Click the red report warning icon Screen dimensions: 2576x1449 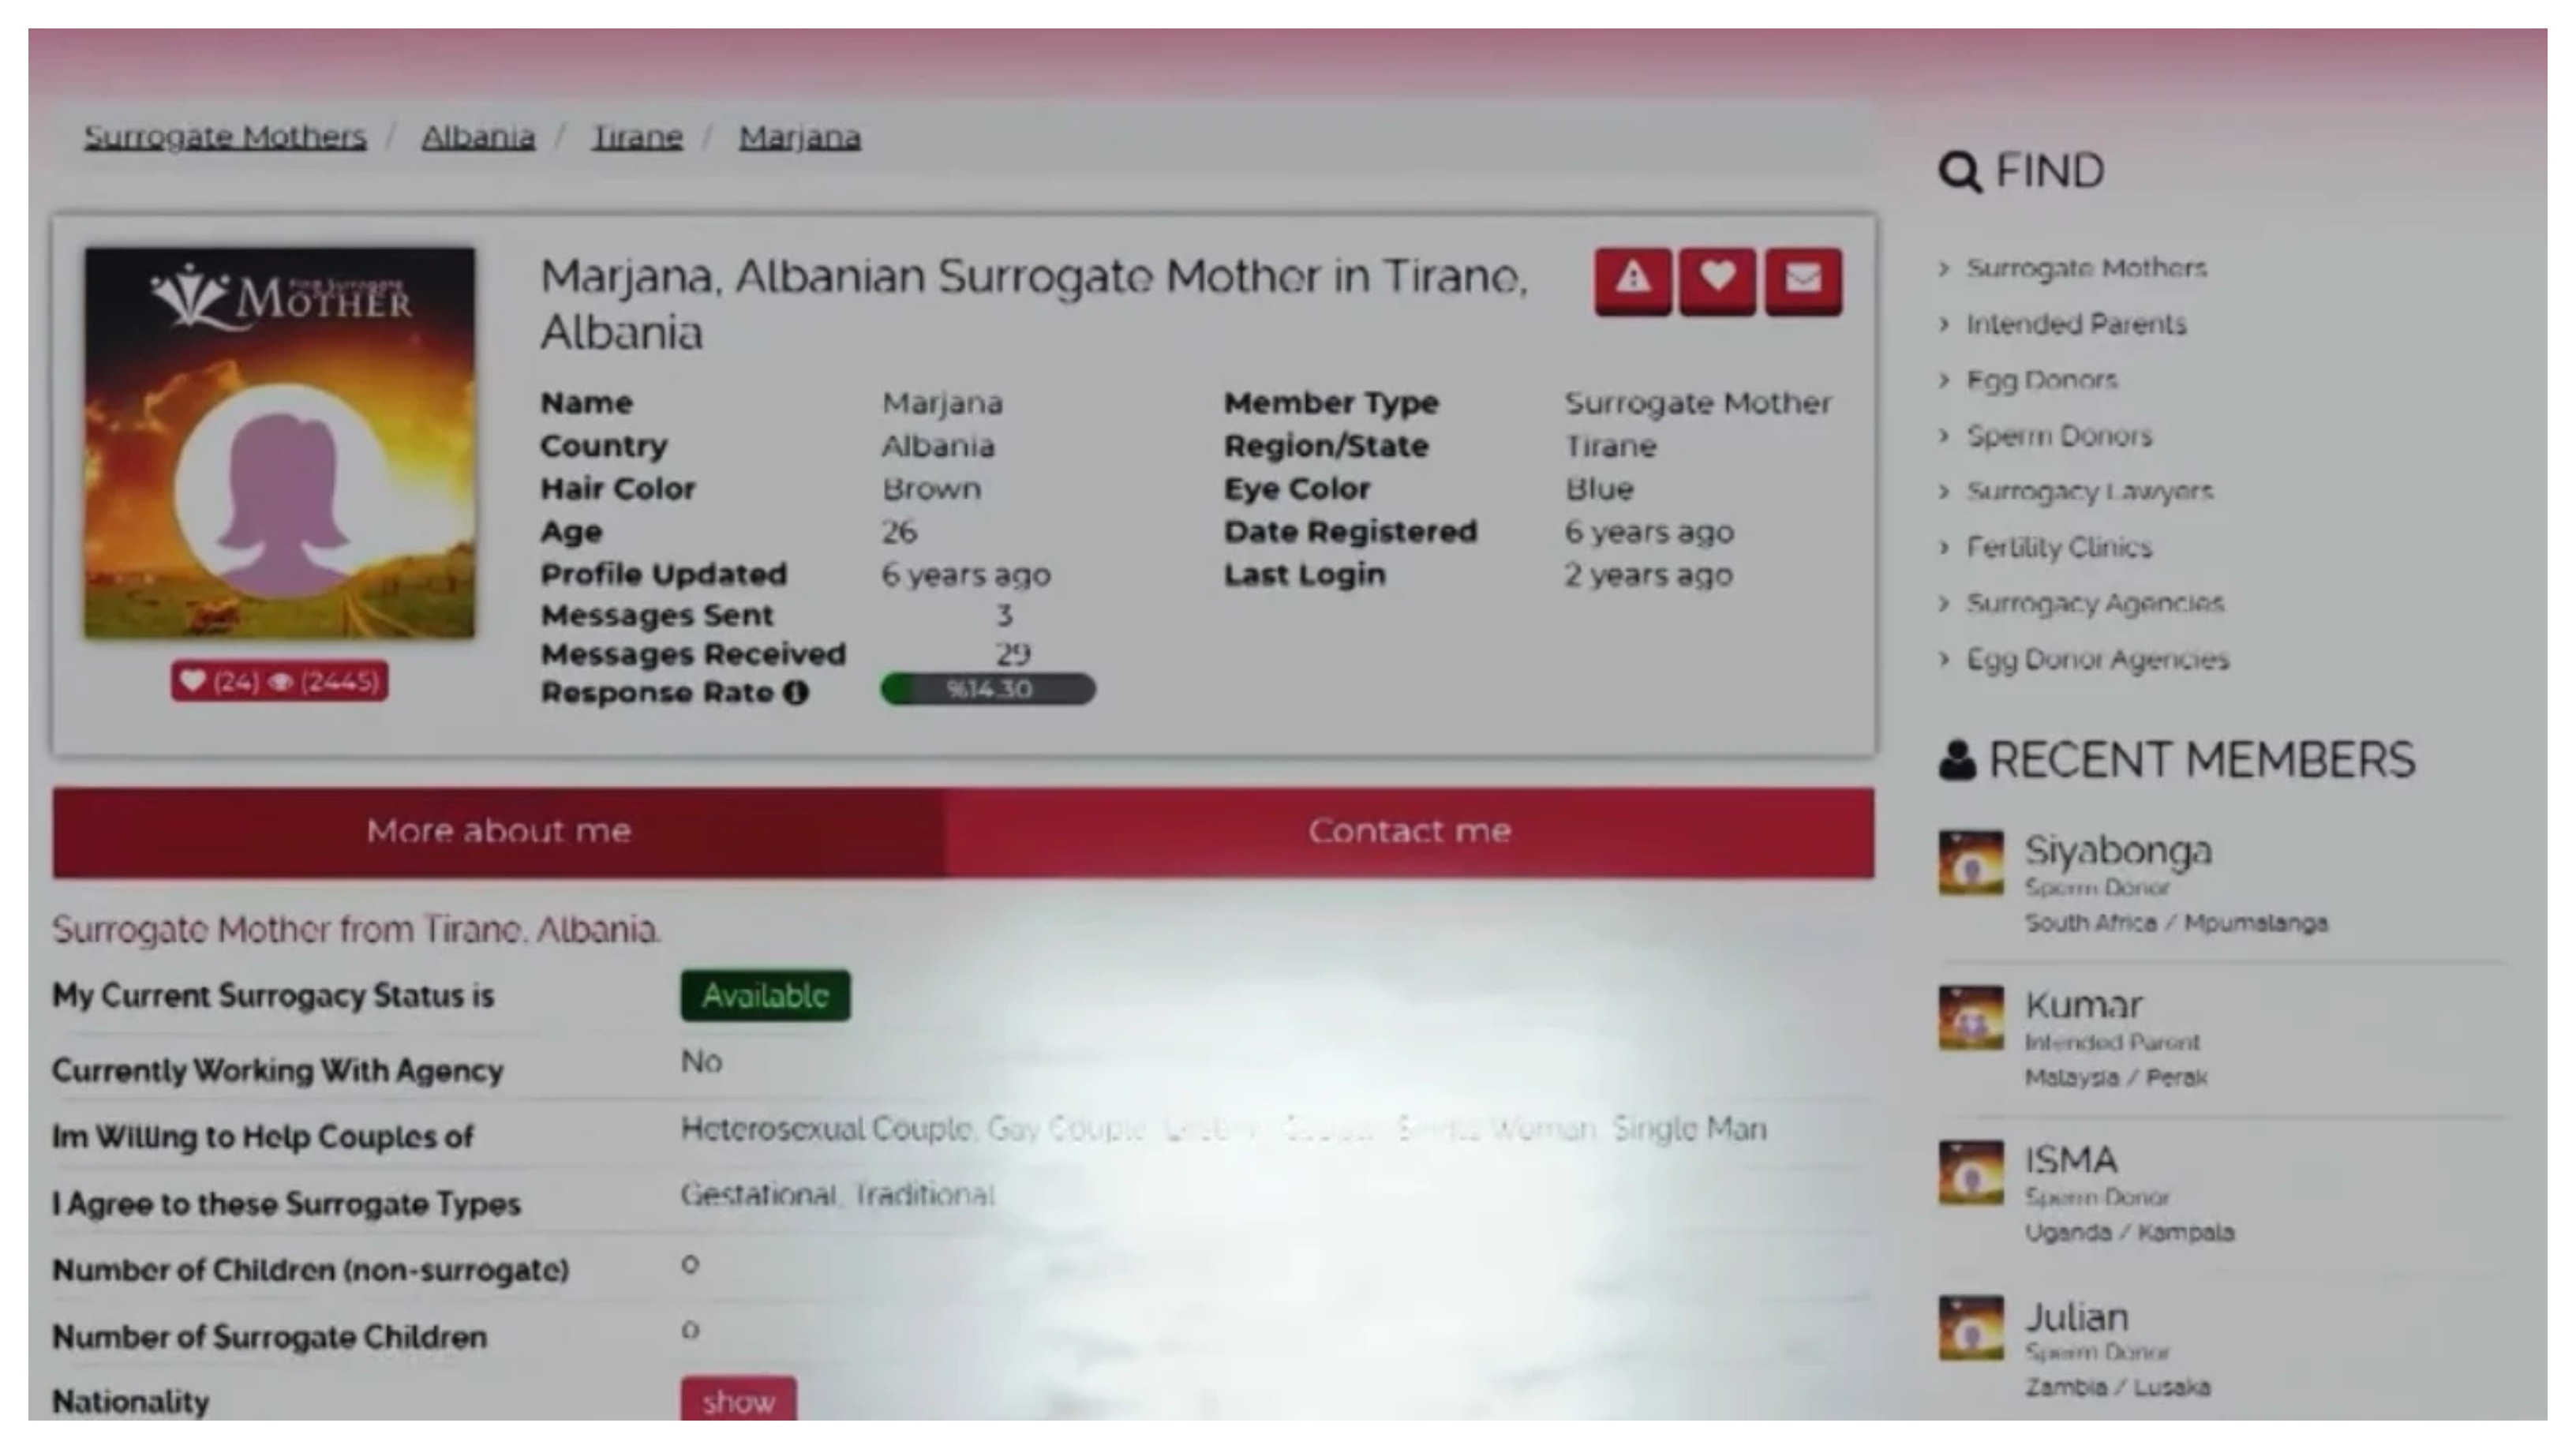[x=1632, y=279]
